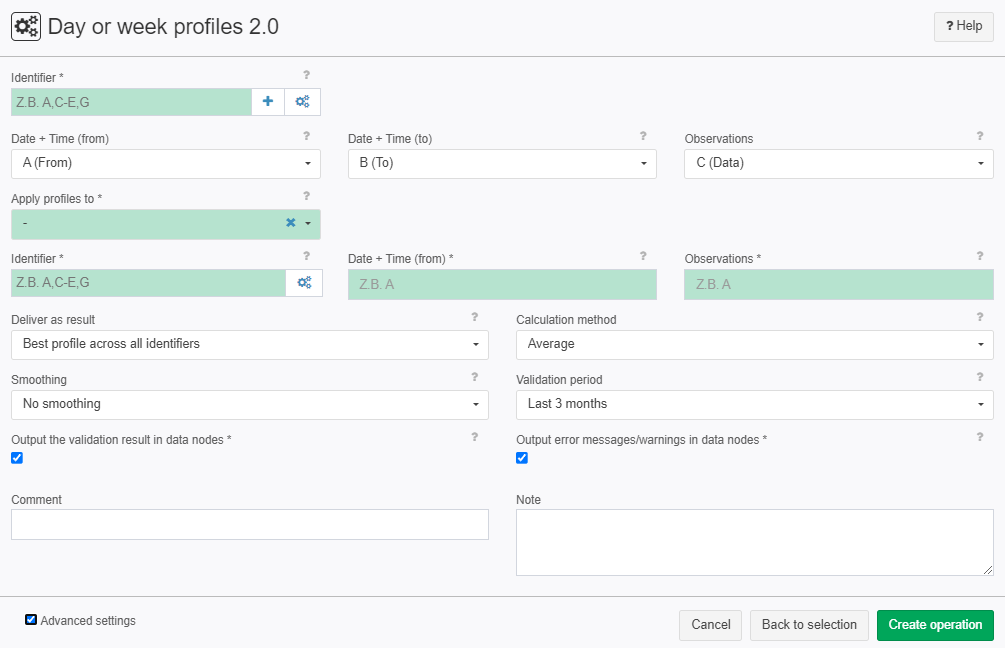Show help for required Observations field
Image resolution: width=1005 pixels, height=648 pixels.
pos(979,256)
